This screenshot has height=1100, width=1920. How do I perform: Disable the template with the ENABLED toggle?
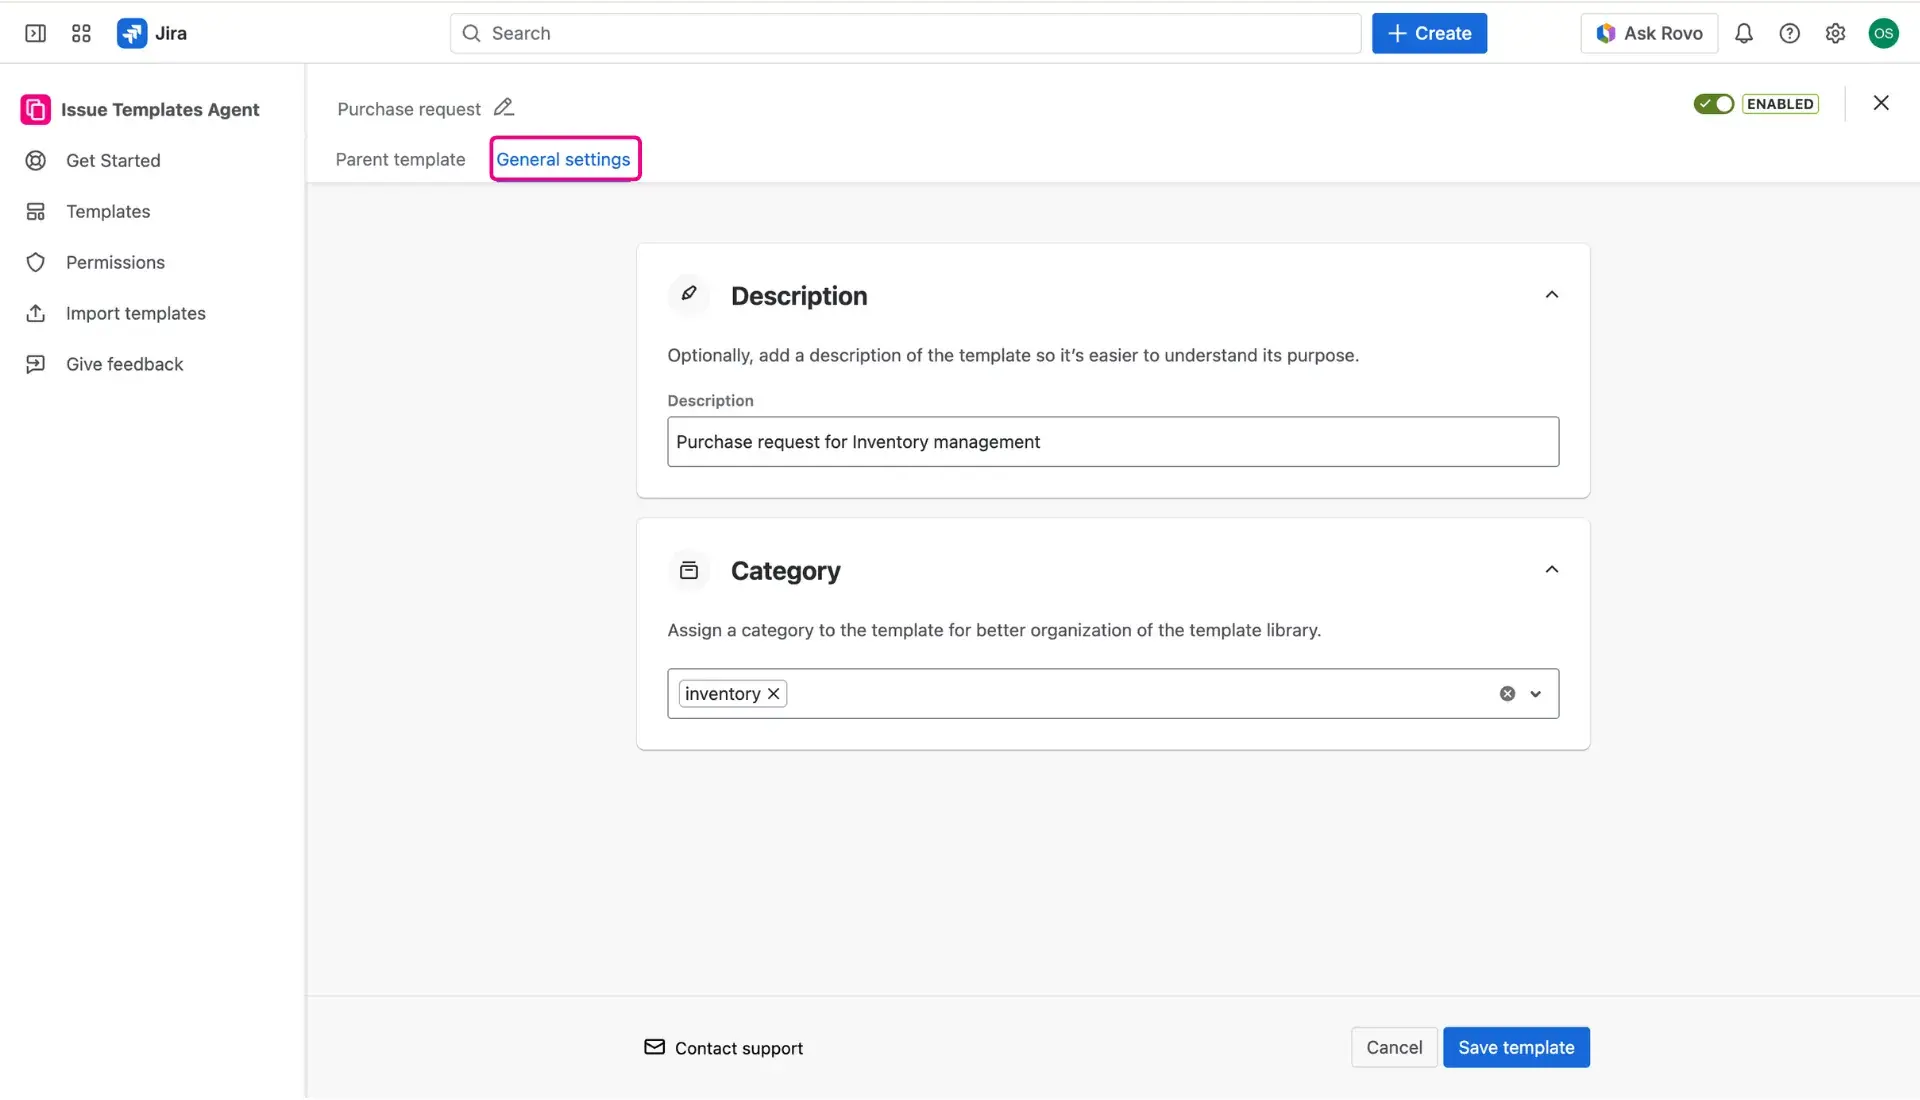click(1713, 103)
